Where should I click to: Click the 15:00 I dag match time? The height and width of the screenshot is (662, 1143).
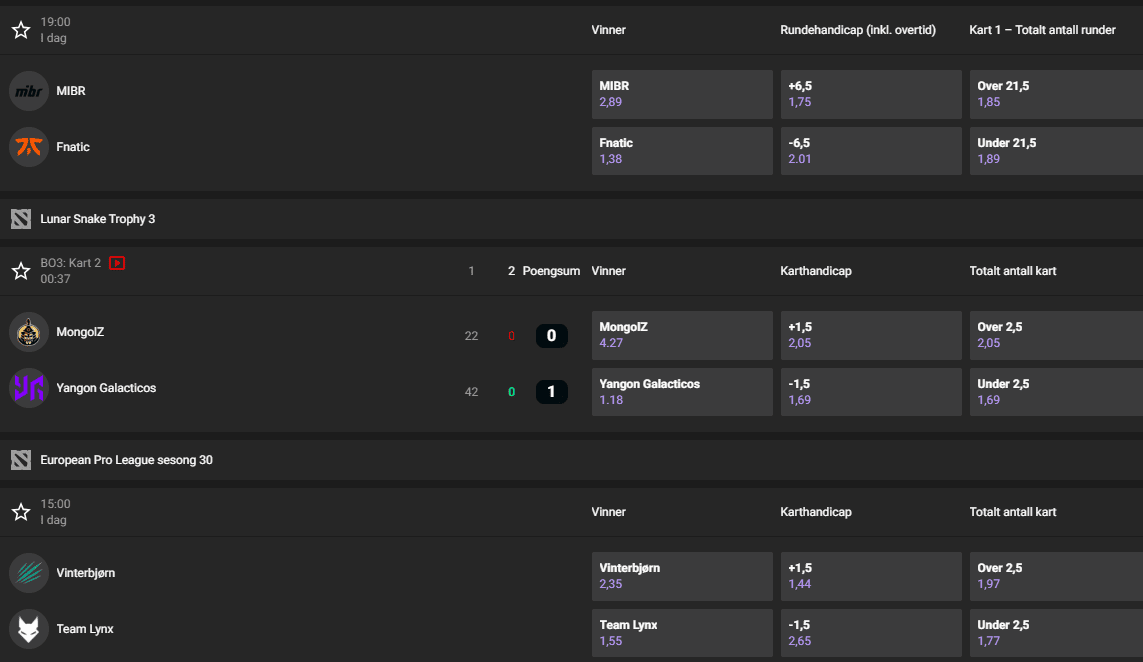click(55, 512)
